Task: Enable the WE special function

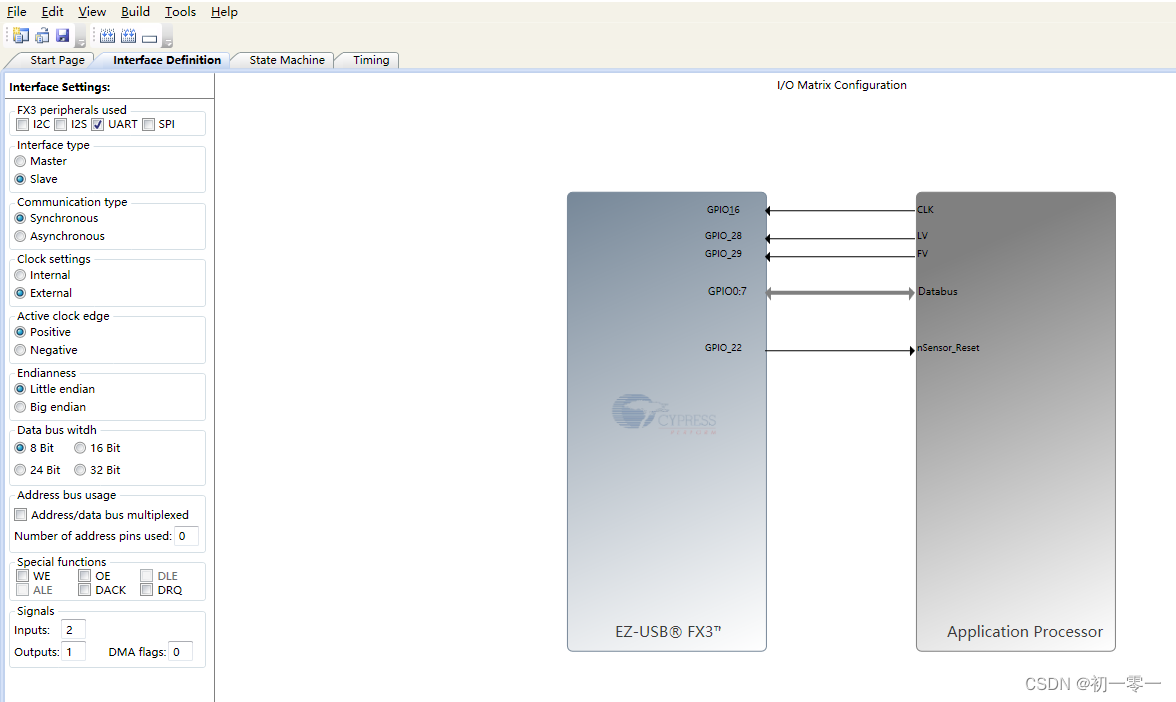Action: (22, 576)
